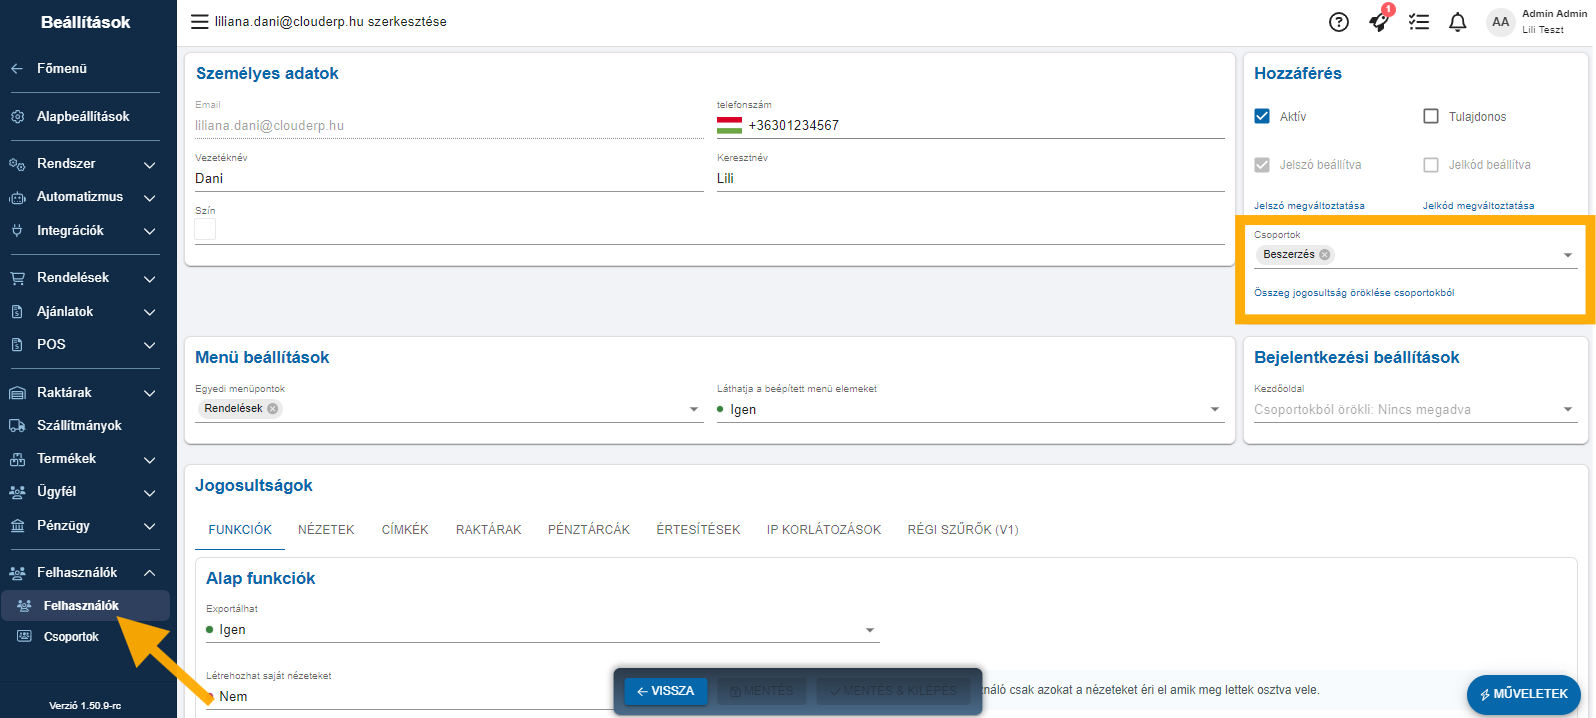This screenshot has height=718, width=1596.
Task: Switch to the RÉGI SZŰRŐK (V1) tab
Action: coord(963,530)
